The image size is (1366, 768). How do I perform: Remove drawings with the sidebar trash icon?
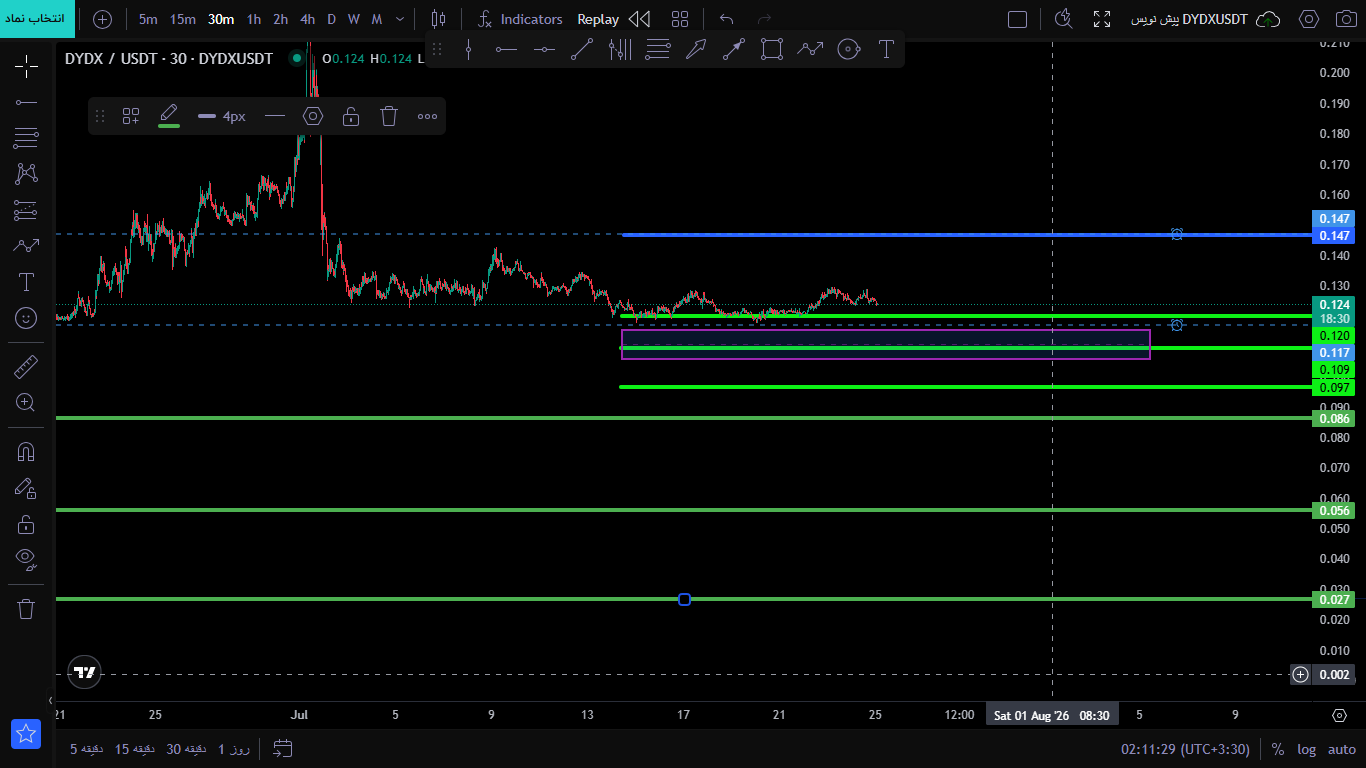click(26, 609)
